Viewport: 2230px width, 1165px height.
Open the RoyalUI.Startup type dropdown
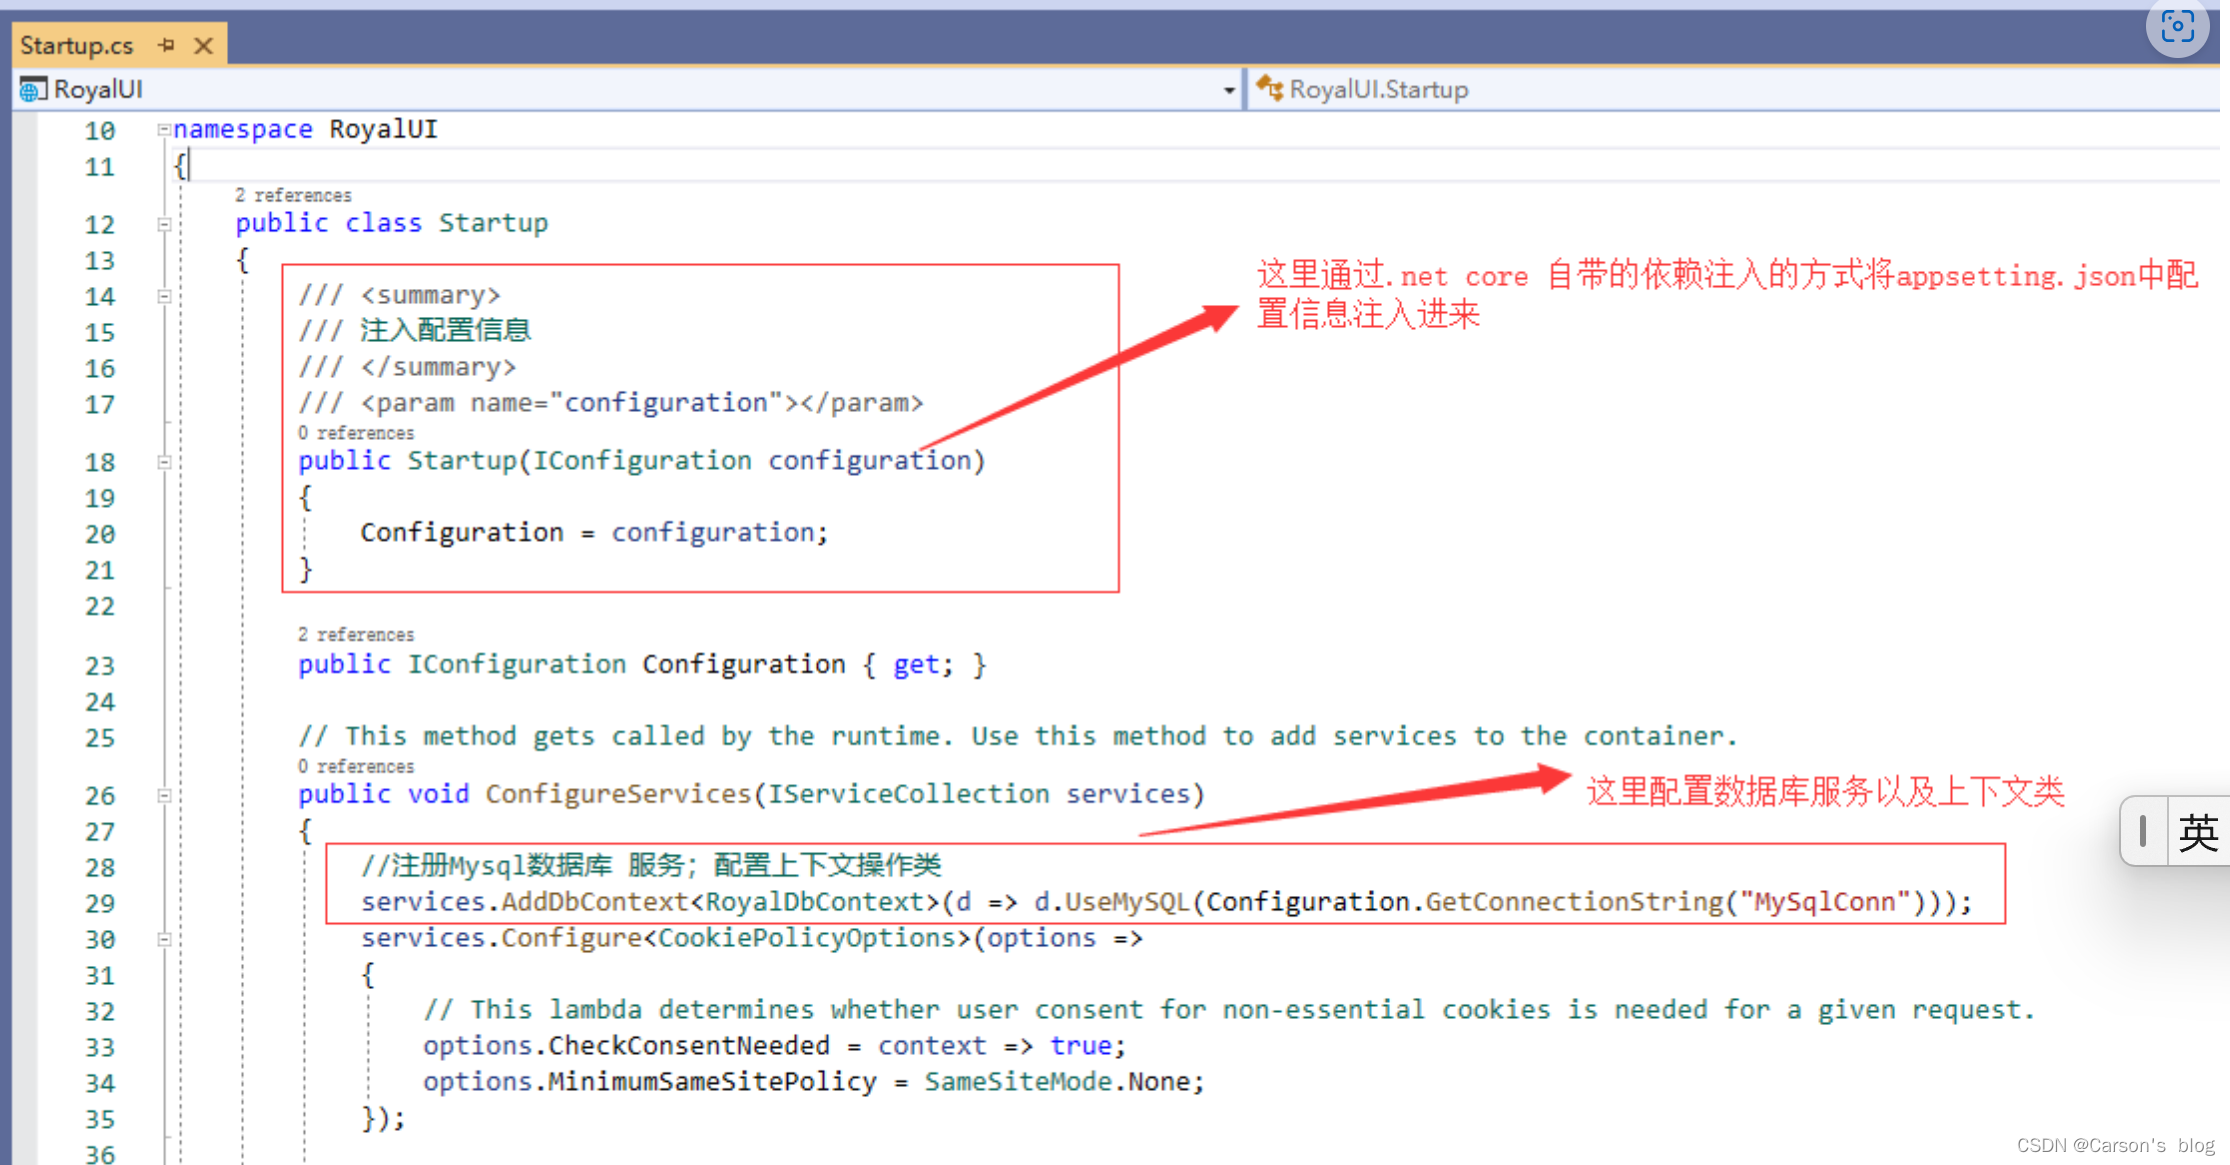pyautogui.click(x=1736, y=90)
